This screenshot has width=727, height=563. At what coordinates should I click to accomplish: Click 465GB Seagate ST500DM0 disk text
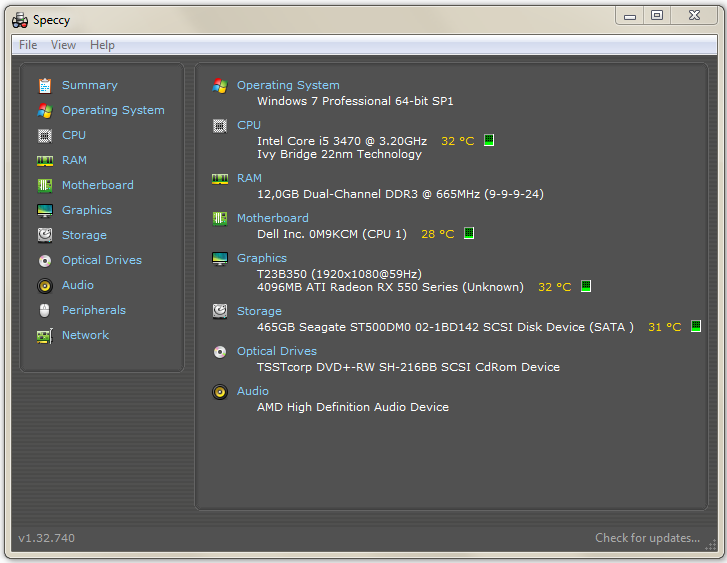pyautogui.click(x=445, y=327)
